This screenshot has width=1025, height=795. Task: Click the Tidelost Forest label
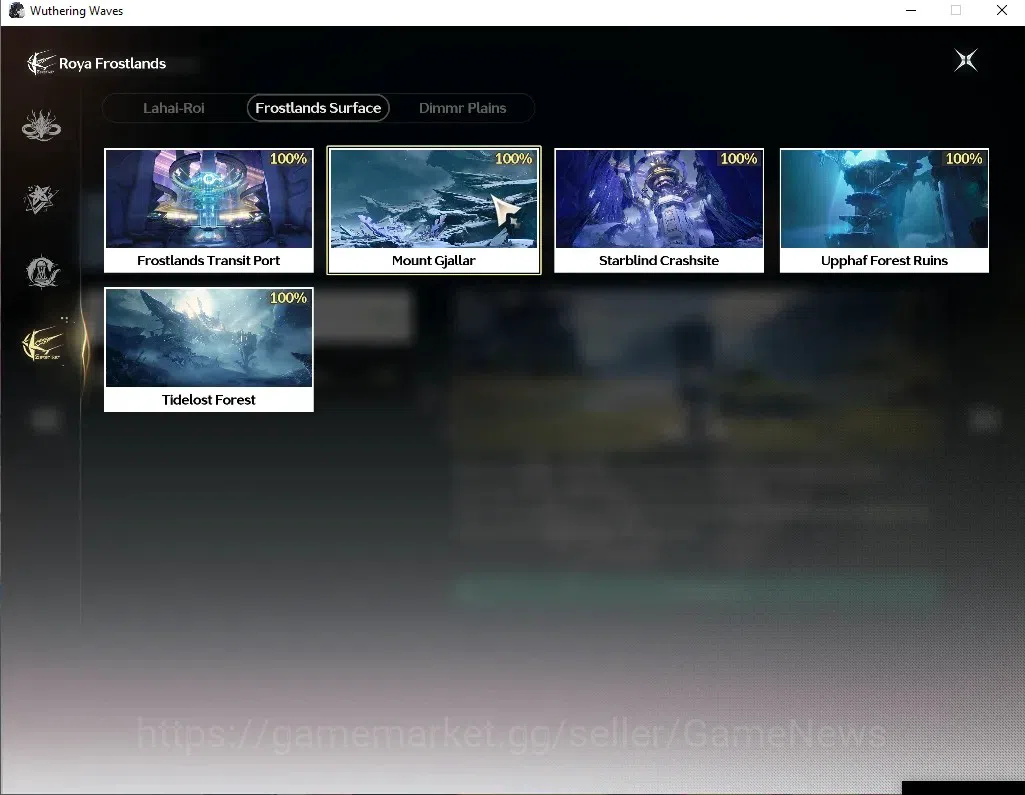[209, 399]
